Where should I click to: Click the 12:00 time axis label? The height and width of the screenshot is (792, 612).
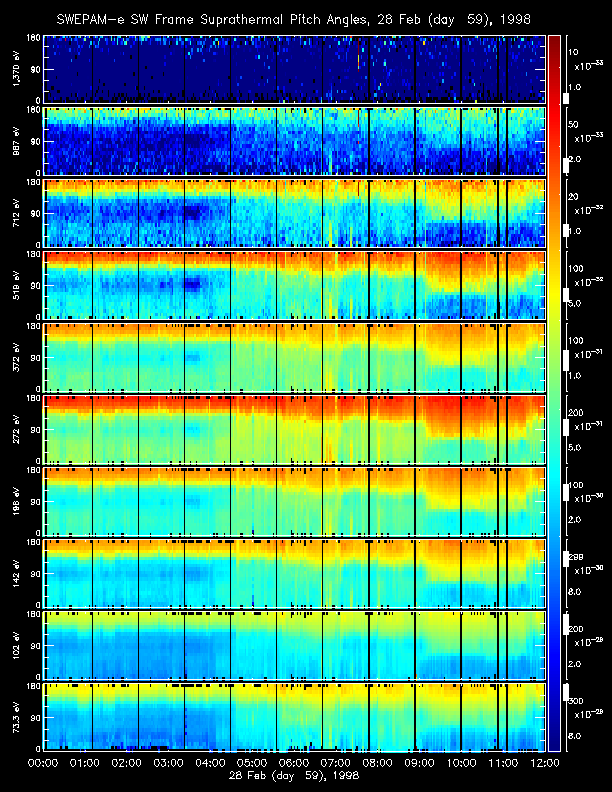click(x=545, y=763)
